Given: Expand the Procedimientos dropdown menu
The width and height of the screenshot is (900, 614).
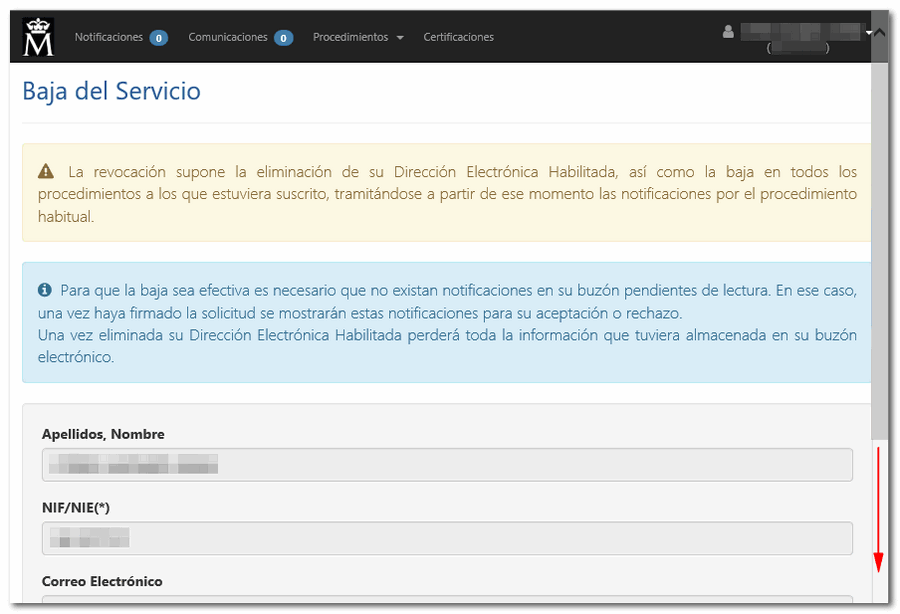Looking at the screenshot, I should click(358, 37).
